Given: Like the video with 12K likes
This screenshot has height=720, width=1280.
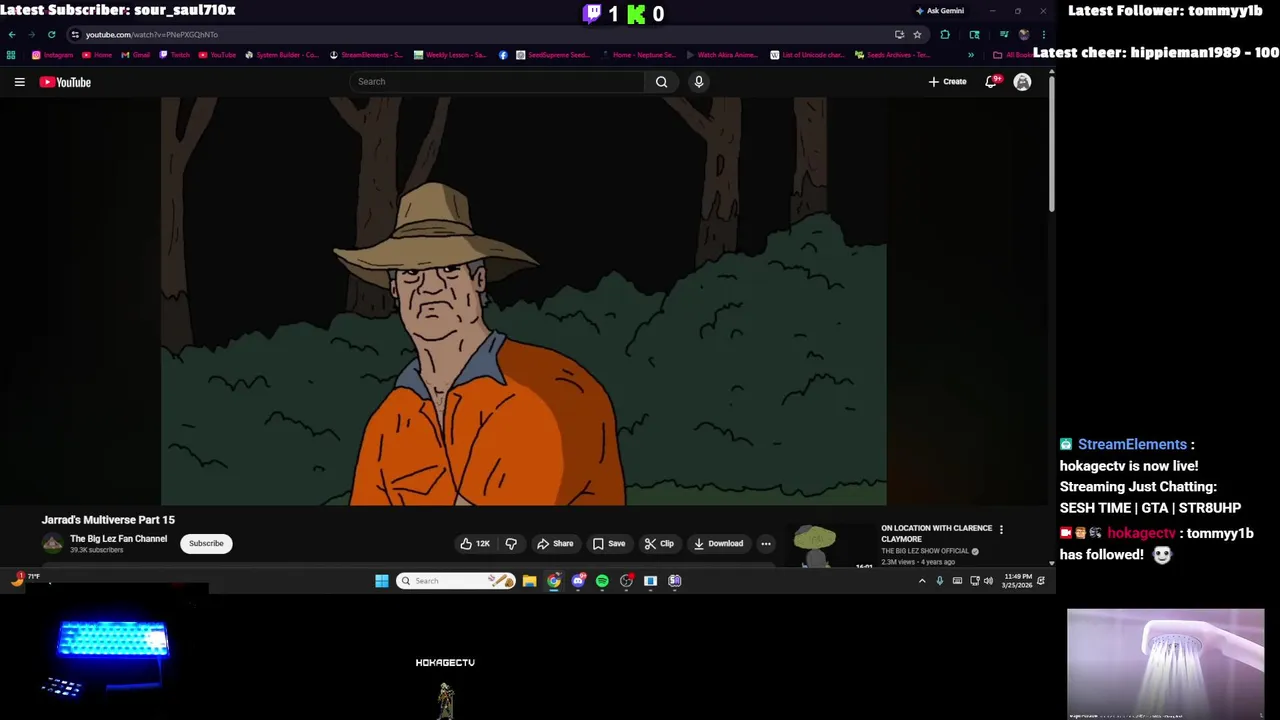Looking at the screenshot, I should coord(475,544).
